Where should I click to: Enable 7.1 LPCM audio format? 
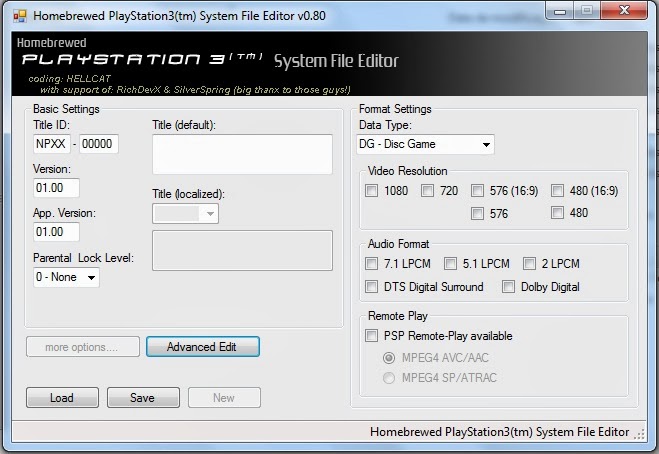point(371,264)
